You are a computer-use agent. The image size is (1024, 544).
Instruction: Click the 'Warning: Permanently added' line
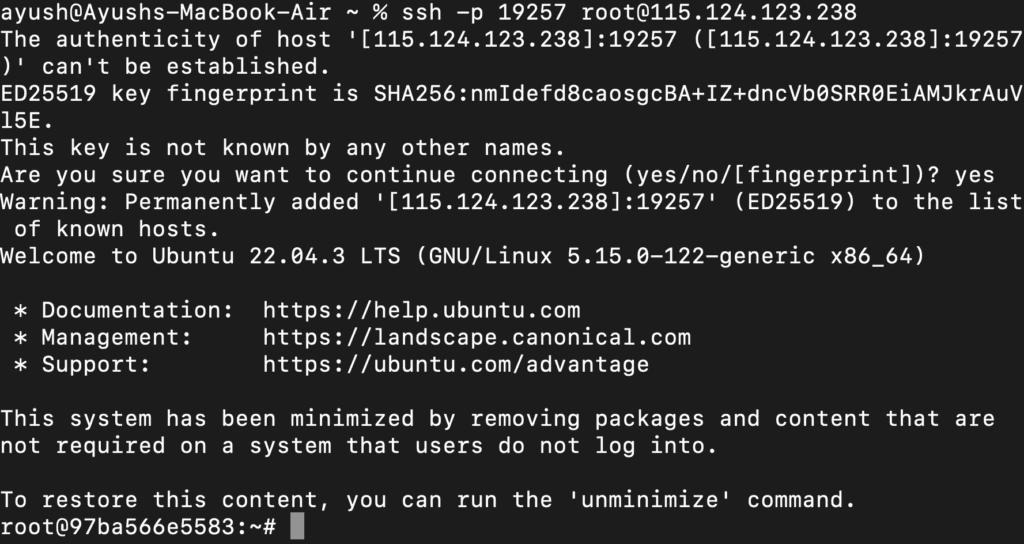(x=511, y=202)
